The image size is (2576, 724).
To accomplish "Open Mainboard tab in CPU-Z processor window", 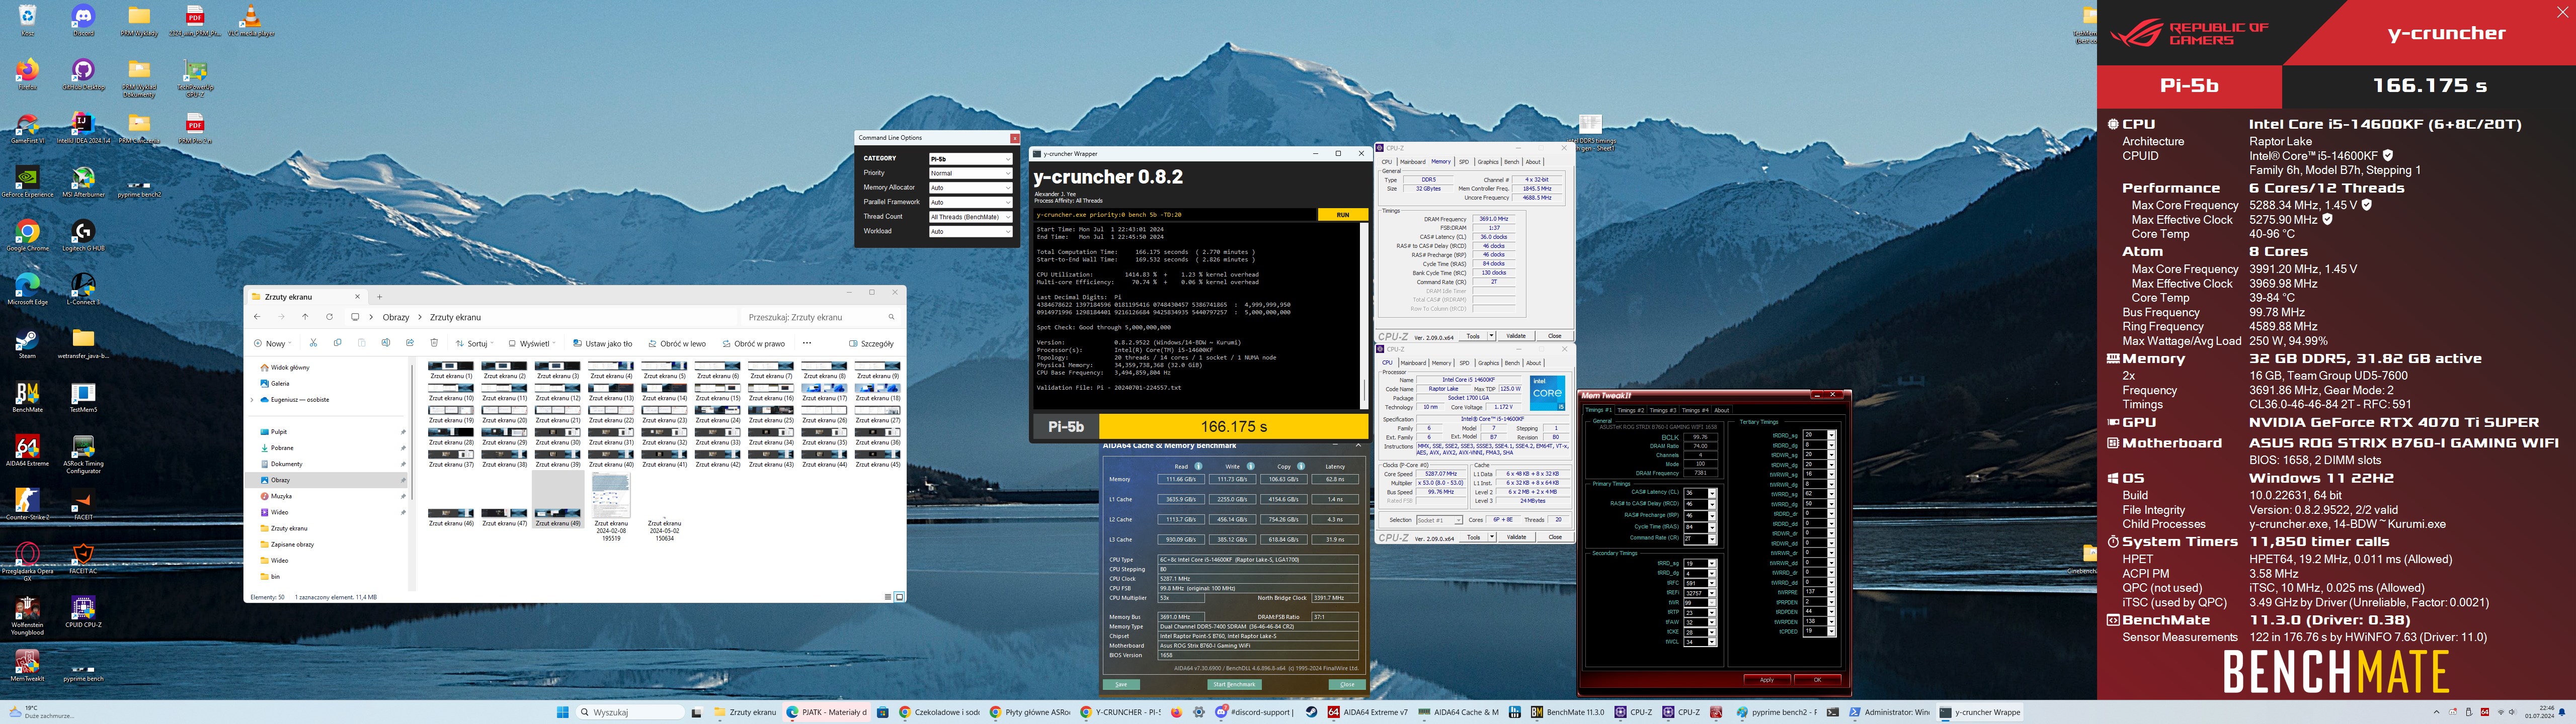I will [x=1413, y=363].
